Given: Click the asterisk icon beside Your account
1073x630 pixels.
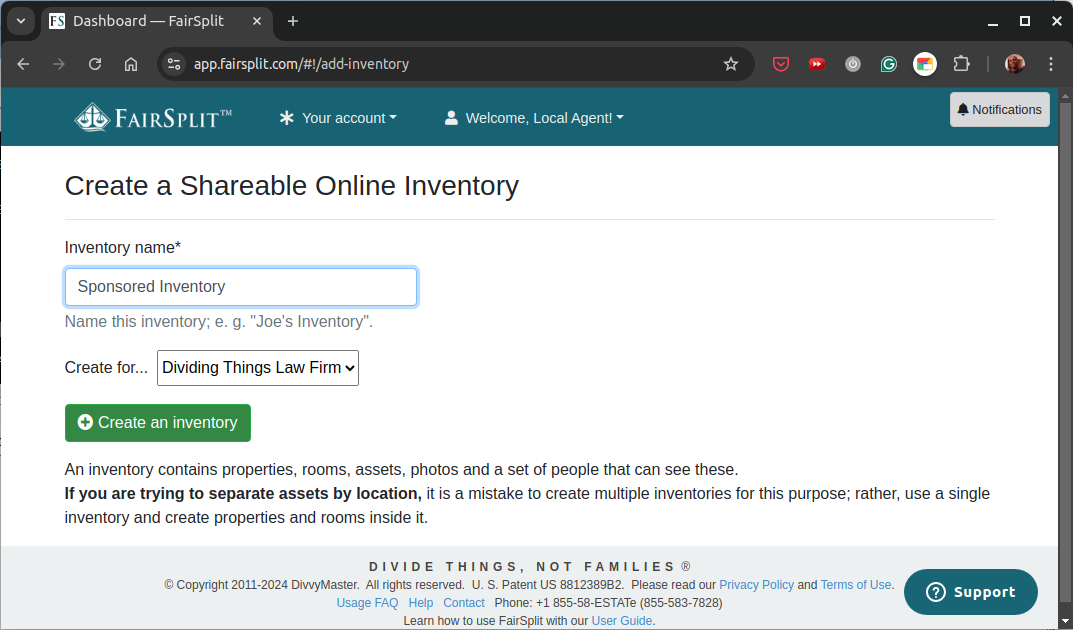Looking at the screenshot, I should pyautogui.click(x=287, y=118).
